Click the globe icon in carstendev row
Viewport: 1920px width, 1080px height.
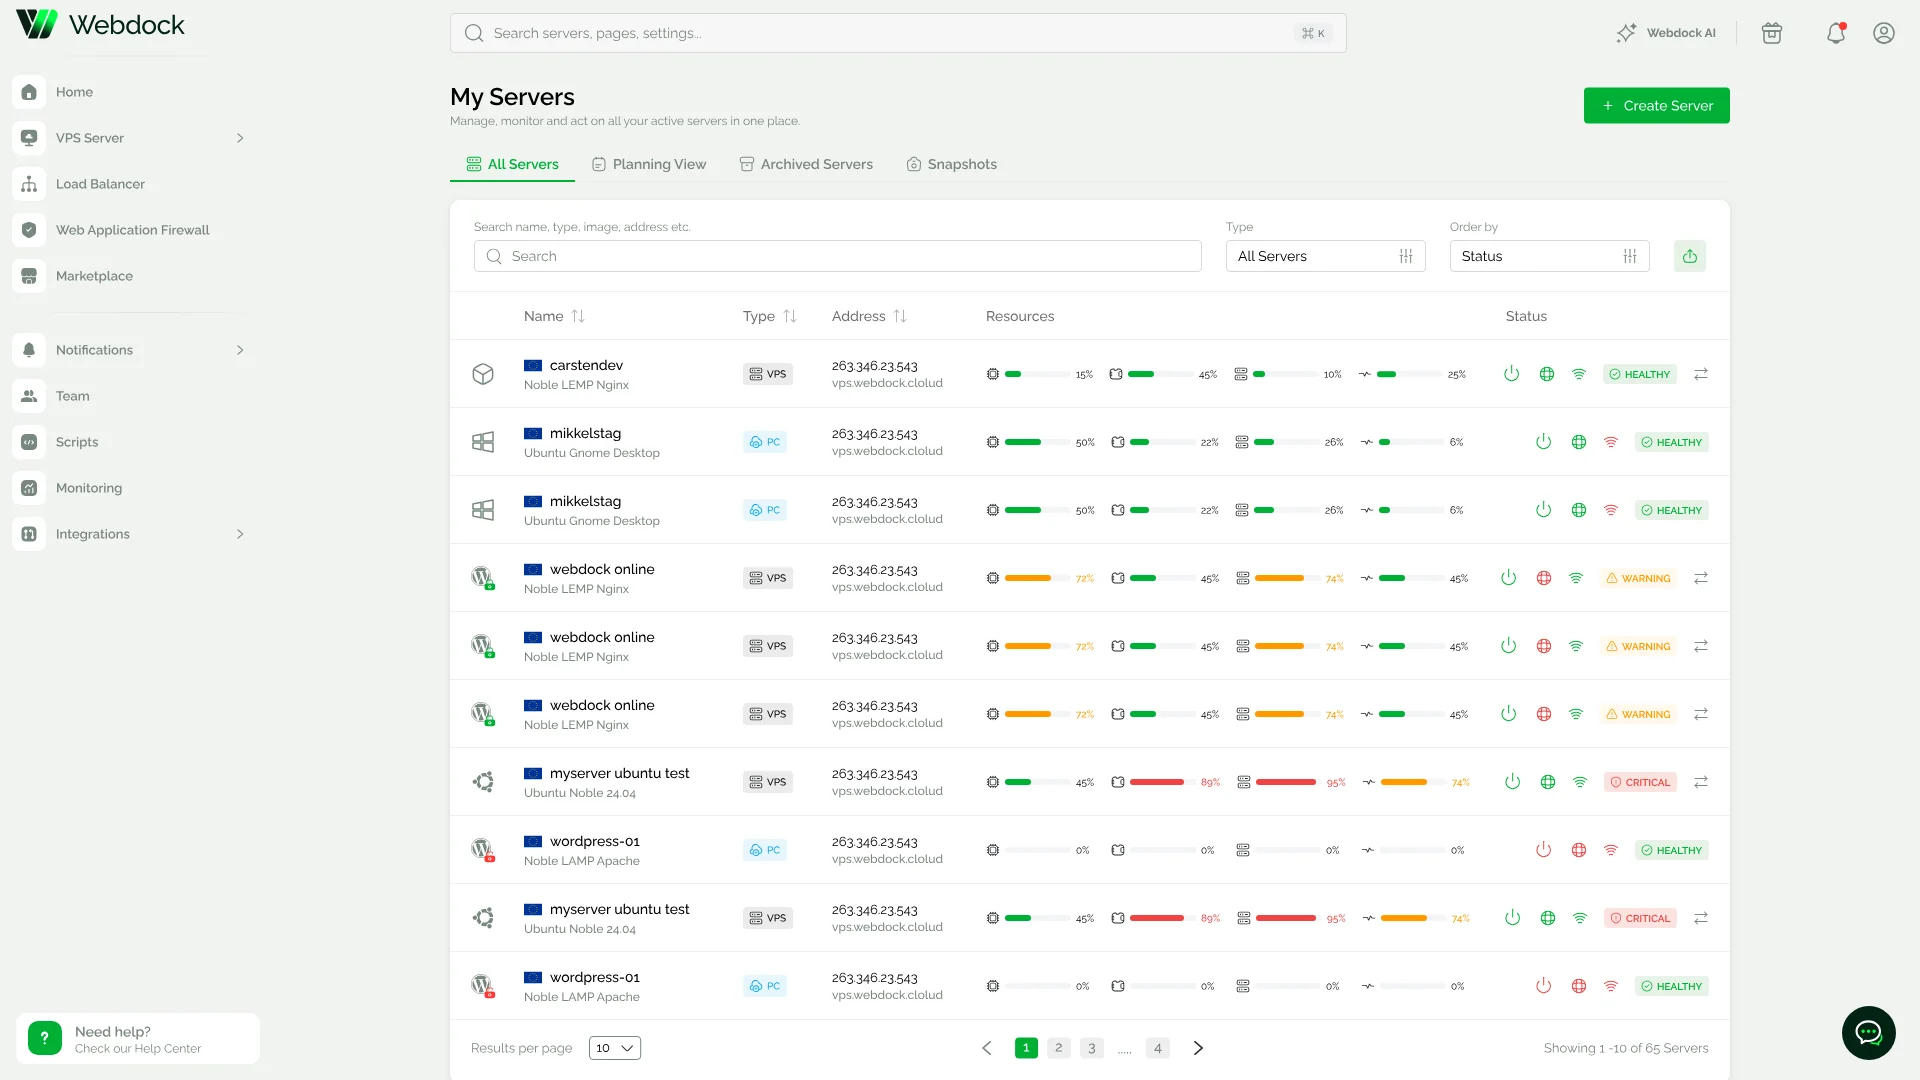[1547, 374]
